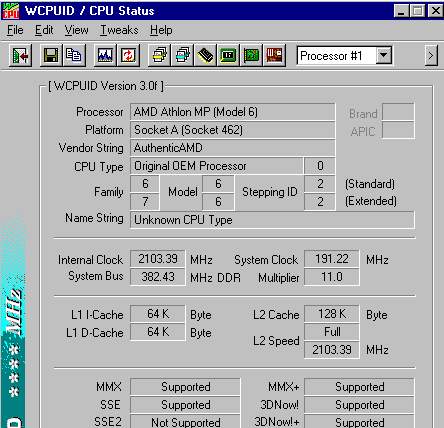The height and width of the screenshot is (428, 444).
Task: Click the L2 Speed 2103.39 MHz value
Action: pyautogui.click(x=332, y=350)
